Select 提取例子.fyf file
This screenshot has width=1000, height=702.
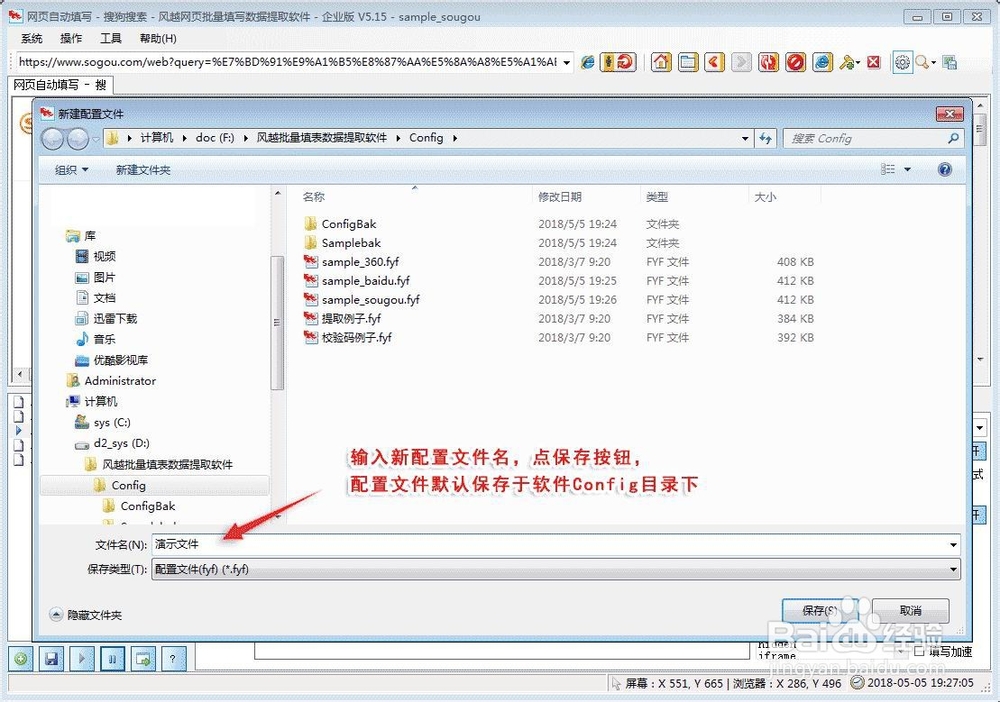[x=351, y=318]
